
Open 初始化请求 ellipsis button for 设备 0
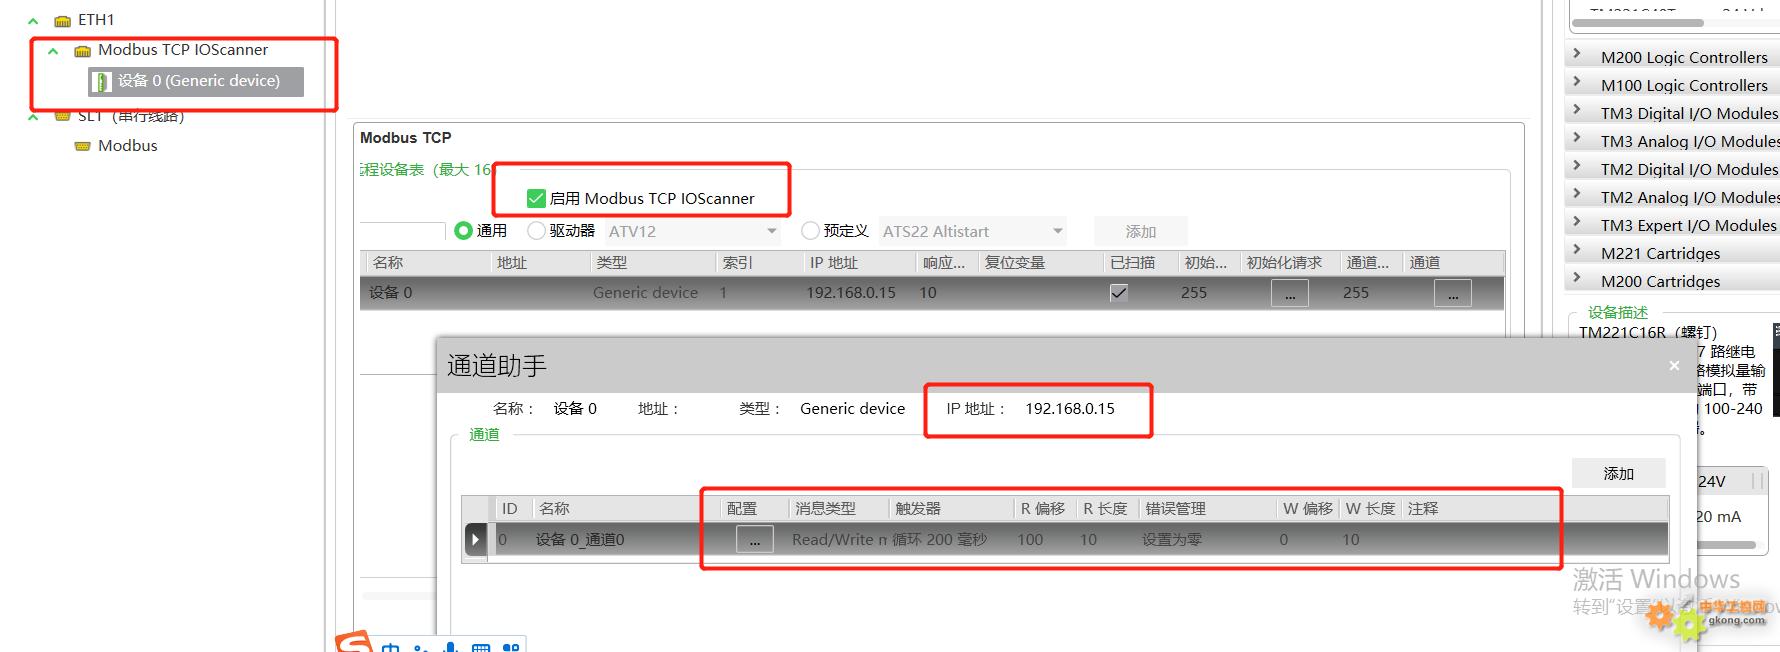click(1290, 294)
